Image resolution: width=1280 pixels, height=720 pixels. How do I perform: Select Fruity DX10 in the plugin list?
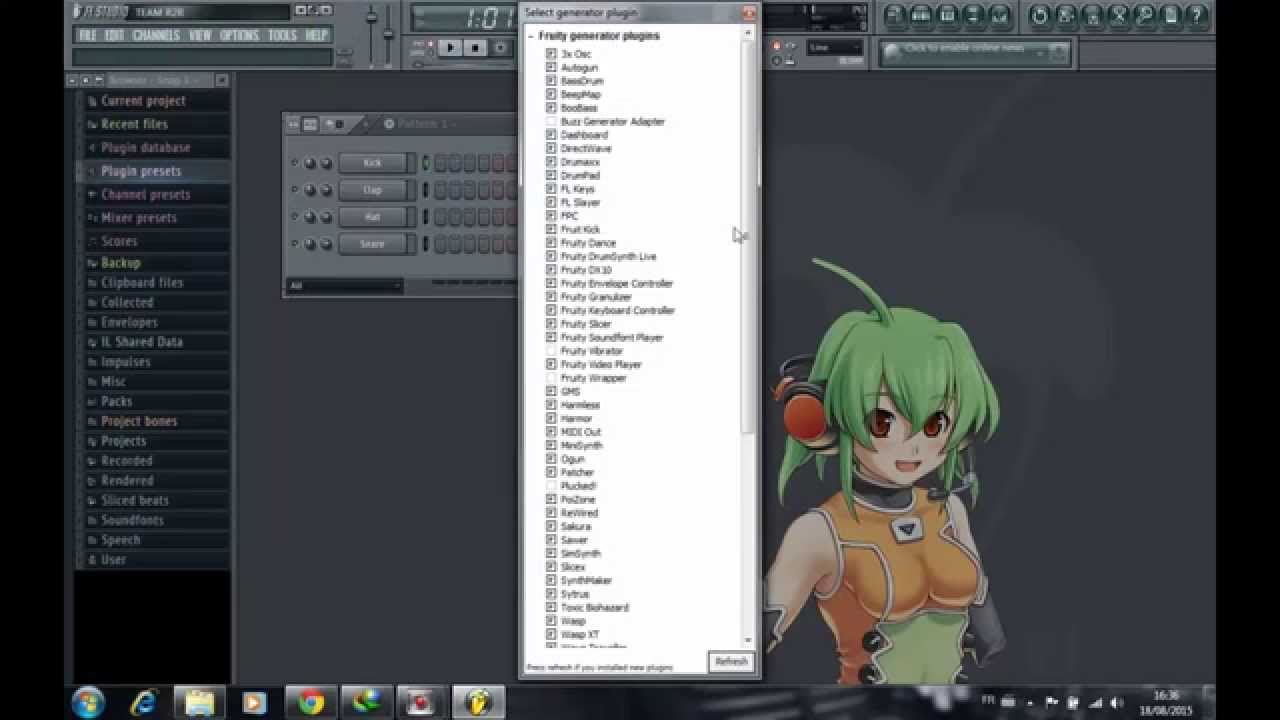(586, 270)
